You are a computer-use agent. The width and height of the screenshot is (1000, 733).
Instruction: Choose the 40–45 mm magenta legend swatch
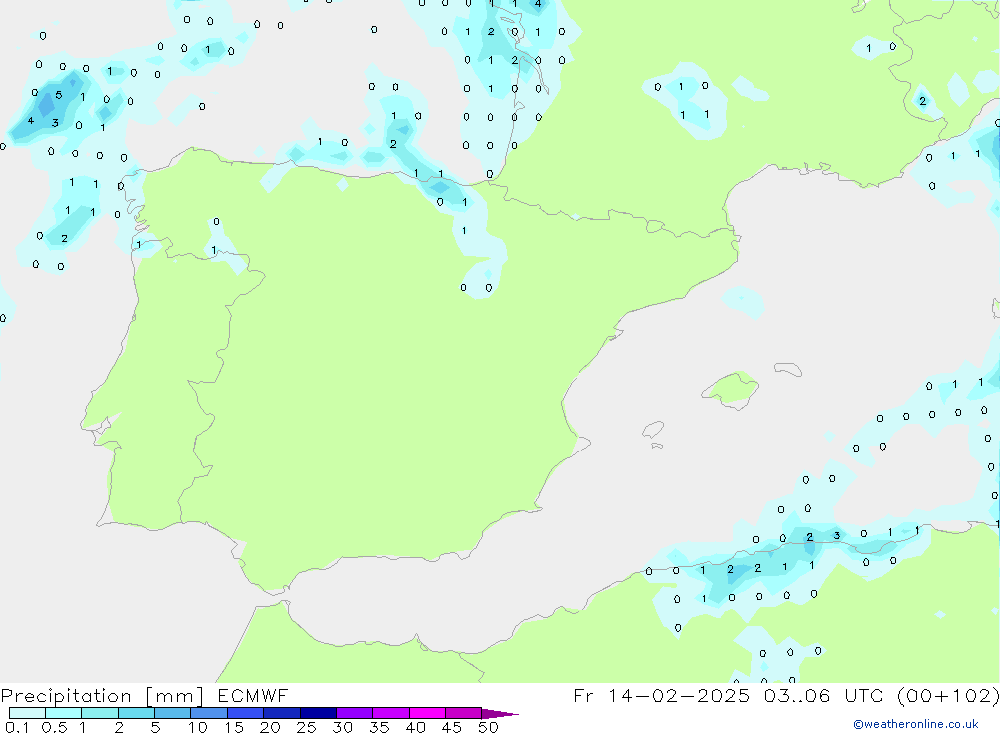[427, 713]
